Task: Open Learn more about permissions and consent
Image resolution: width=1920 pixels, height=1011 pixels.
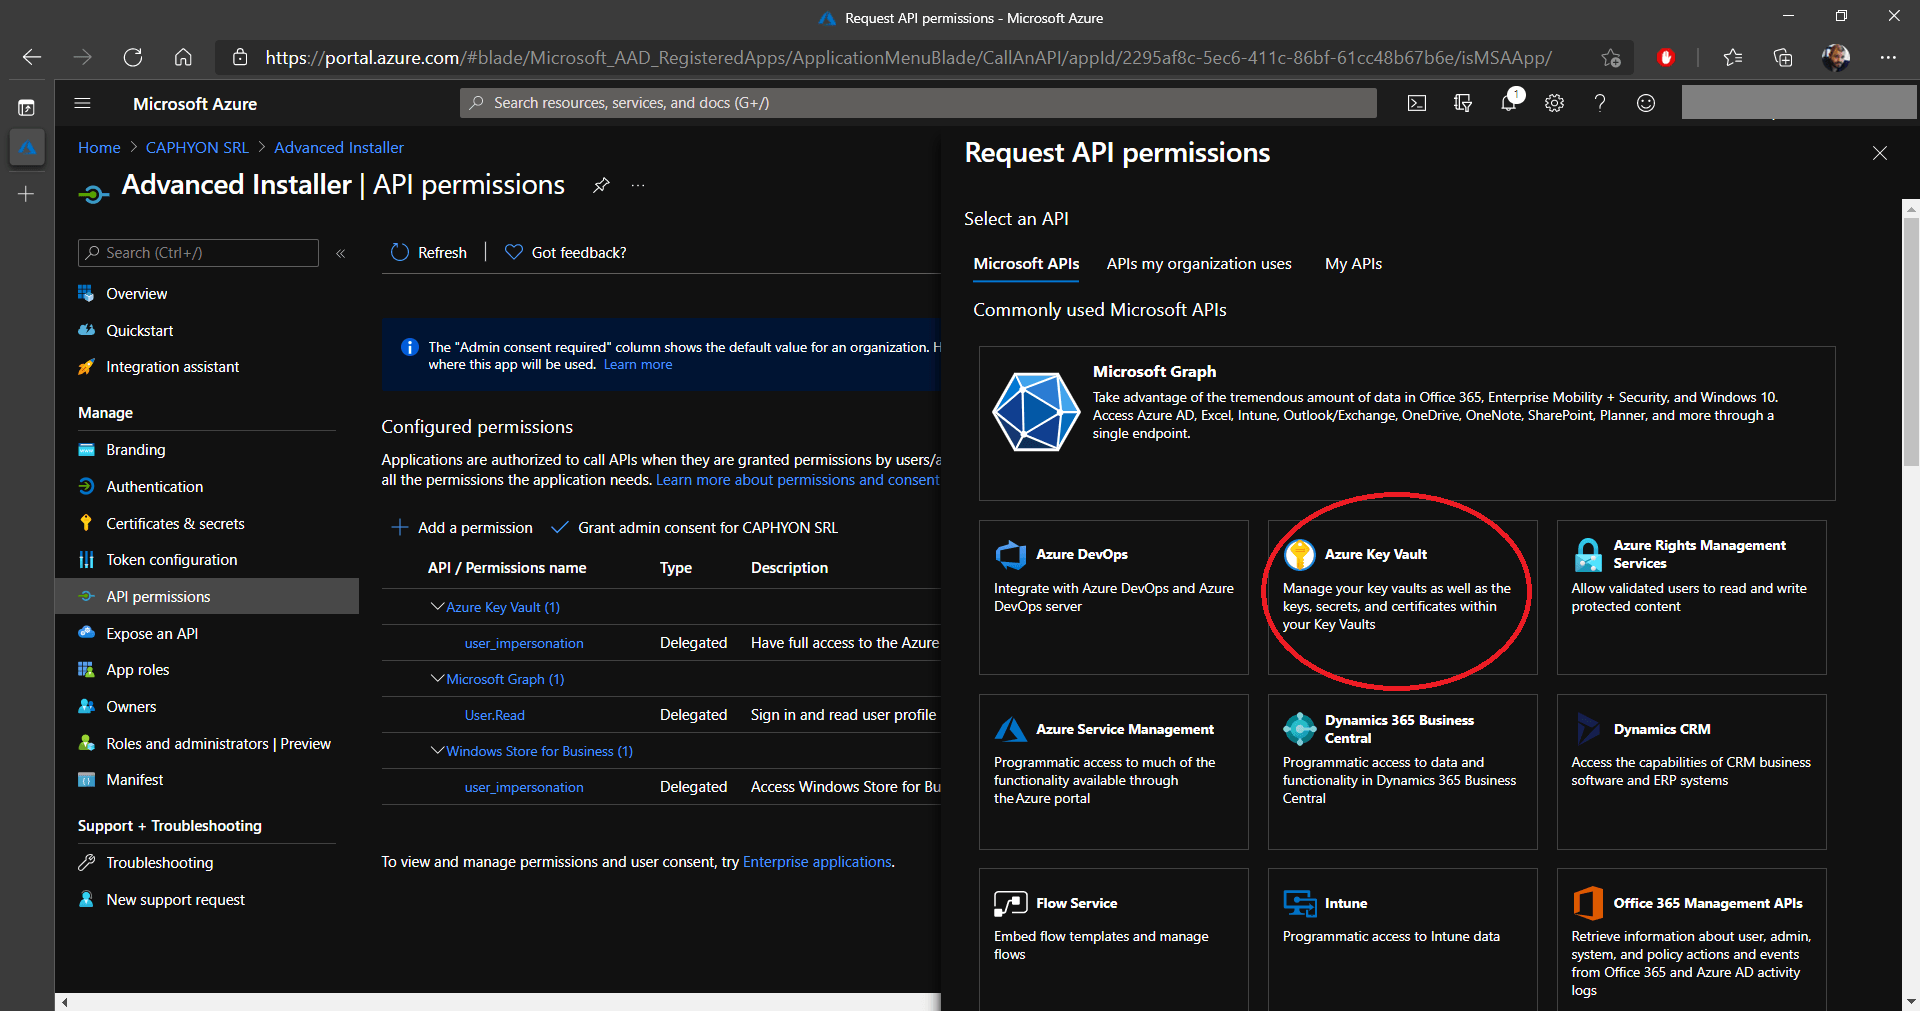Action: pos(798,481)
